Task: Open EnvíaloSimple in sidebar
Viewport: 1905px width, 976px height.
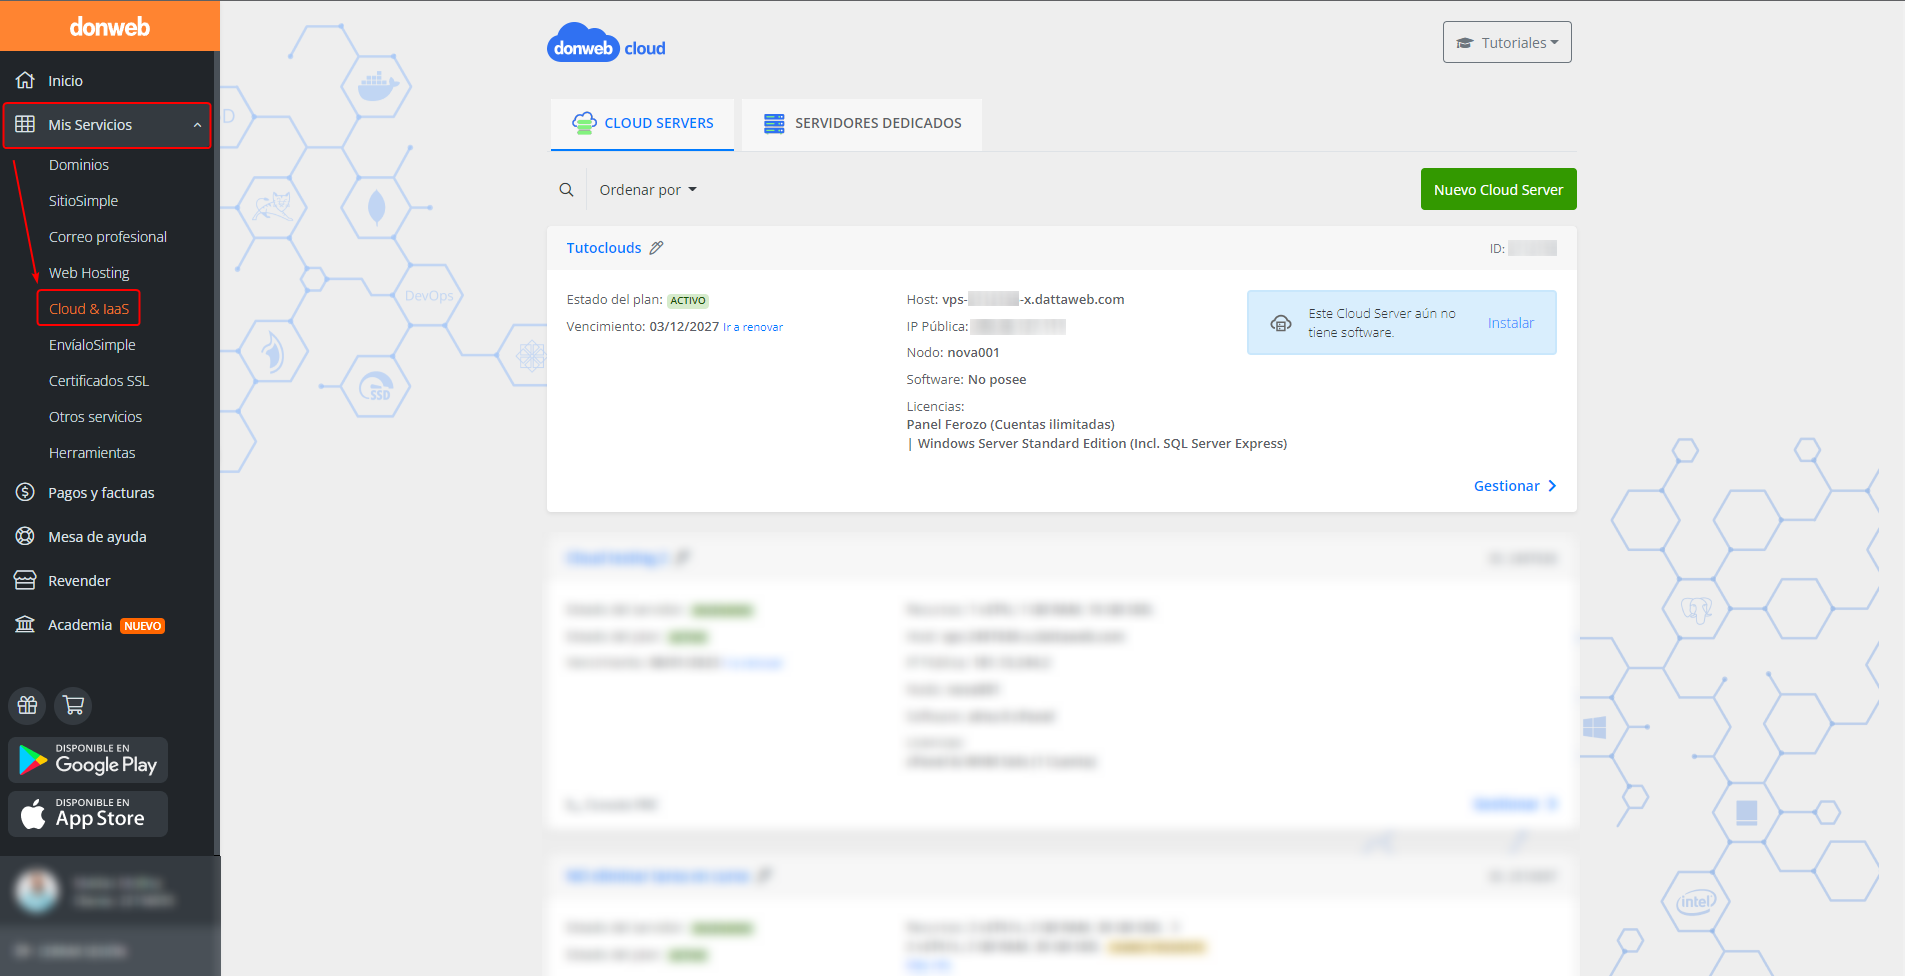Action: tap(92, 345)
